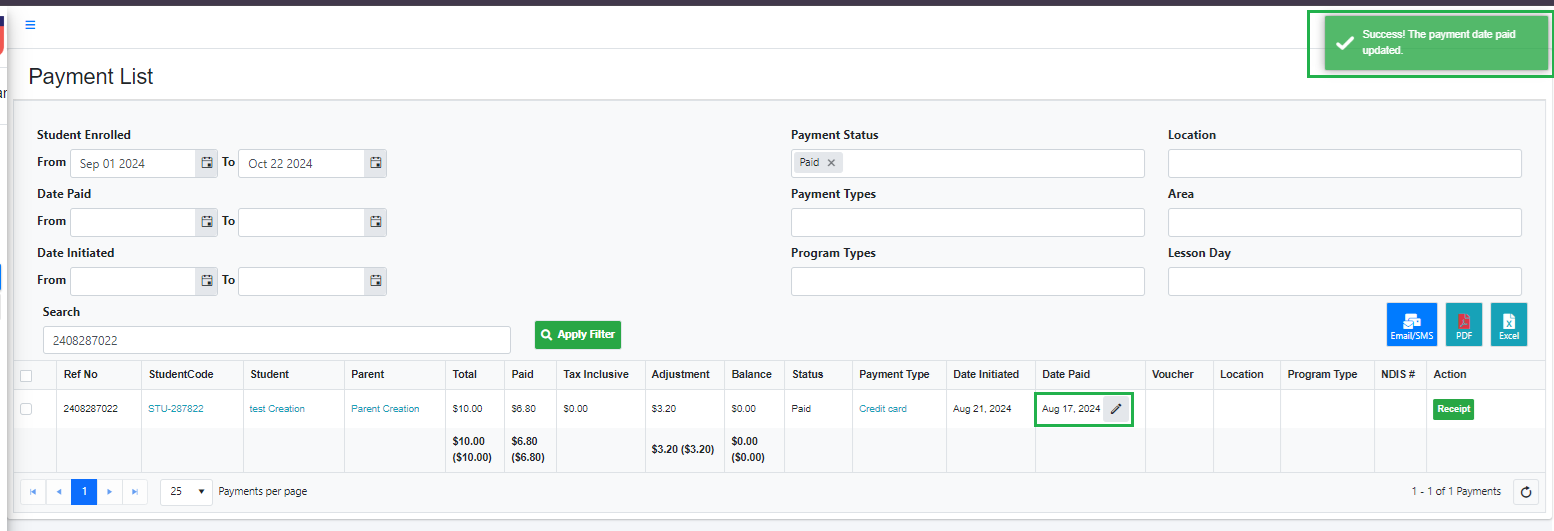Open calendar for Student Enrolled To date

coord(375,163)
